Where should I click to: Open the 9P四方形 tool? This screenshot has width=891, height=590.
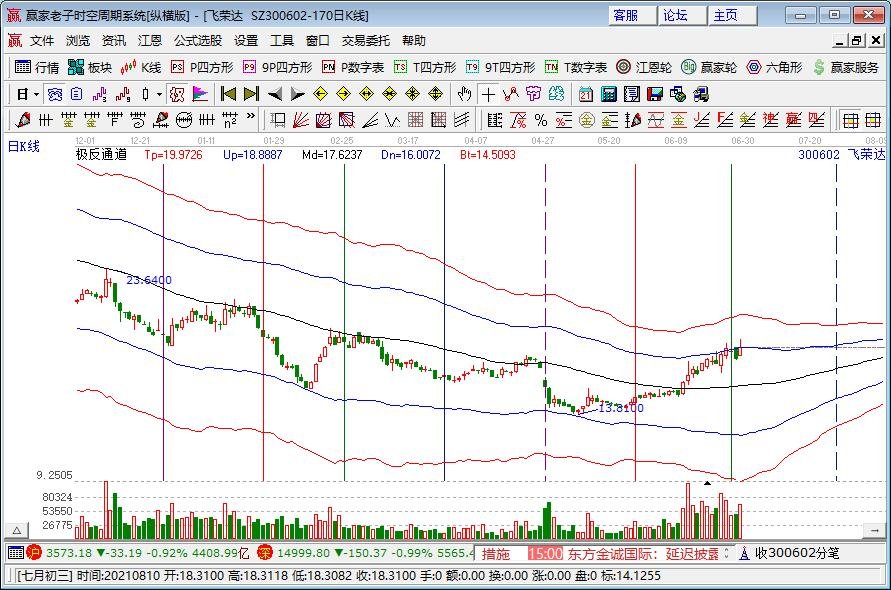tap(277, 68)
